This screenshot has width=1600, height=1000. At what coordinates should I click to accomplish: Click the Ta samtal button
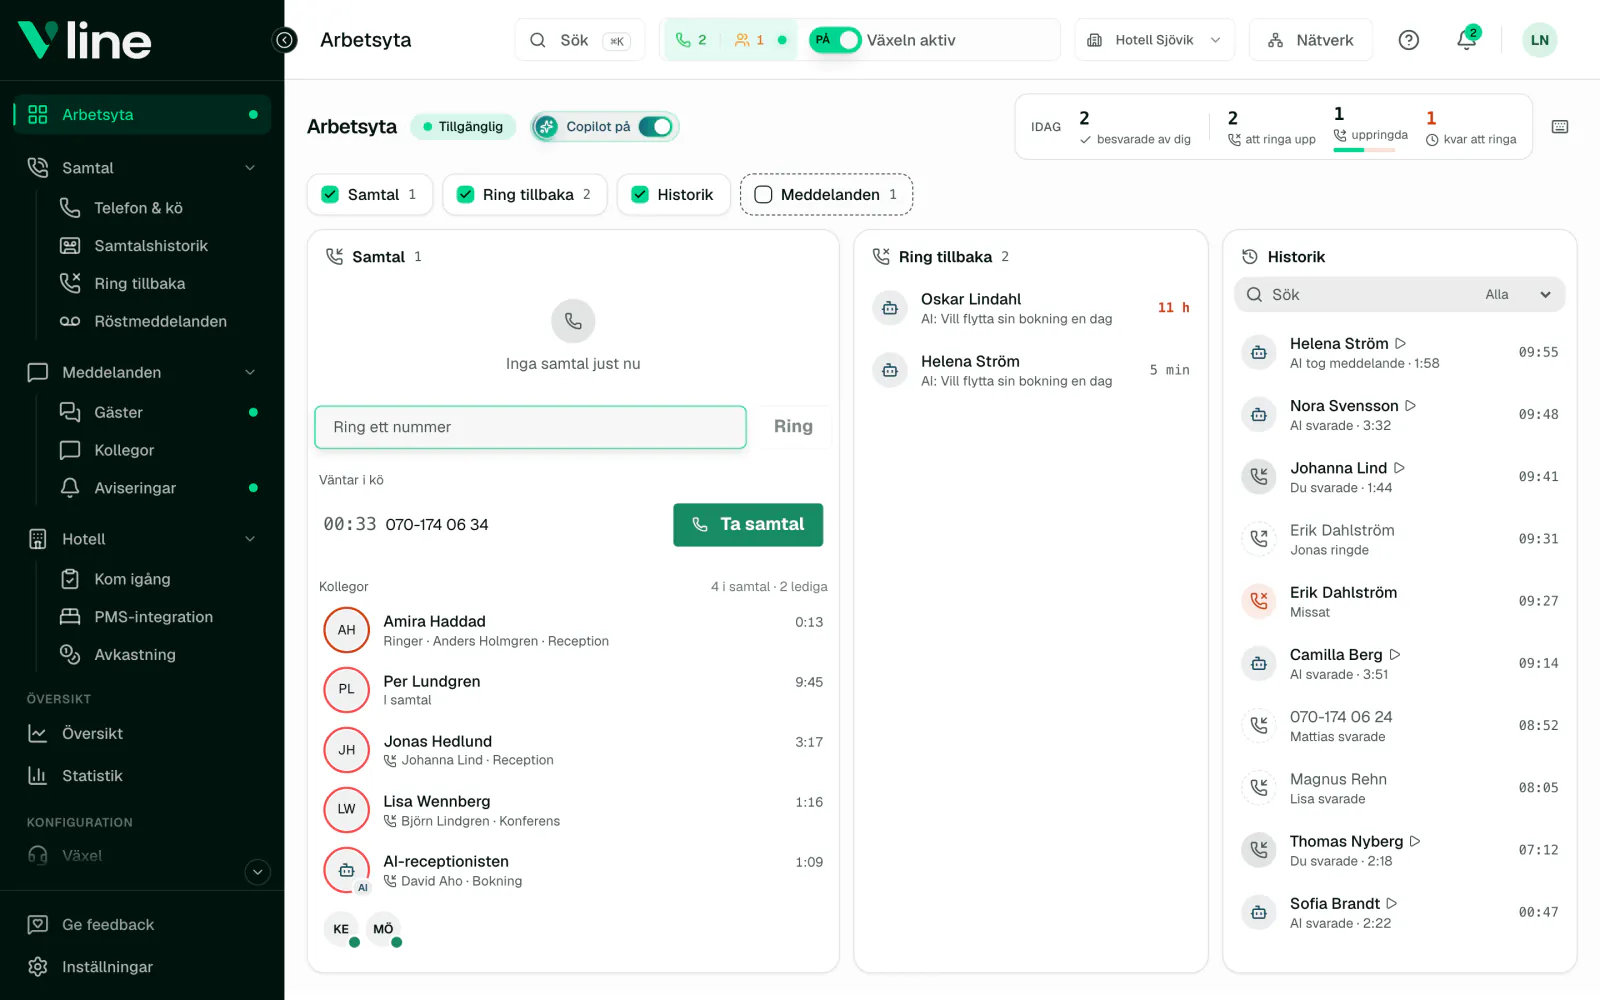[x=748, y=525]
